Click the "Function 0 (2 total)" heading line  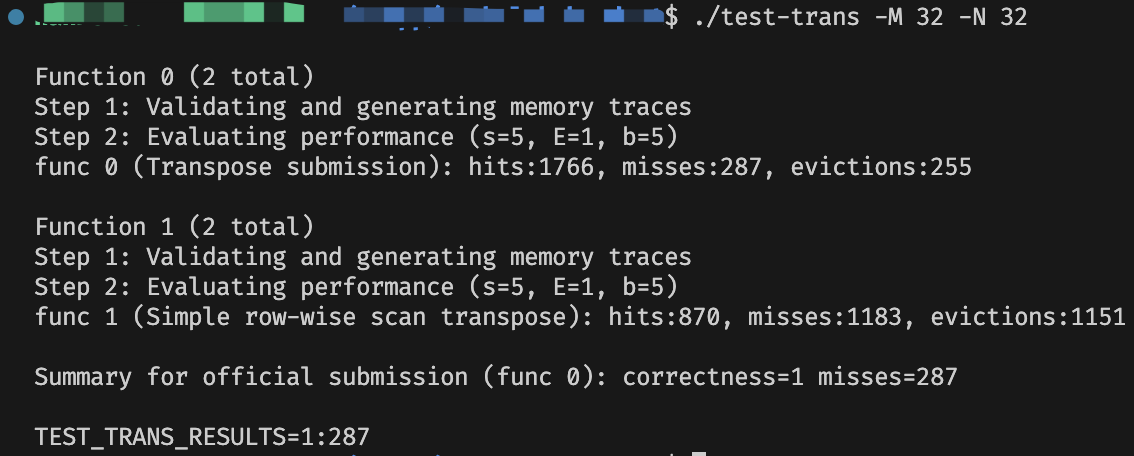174,77
